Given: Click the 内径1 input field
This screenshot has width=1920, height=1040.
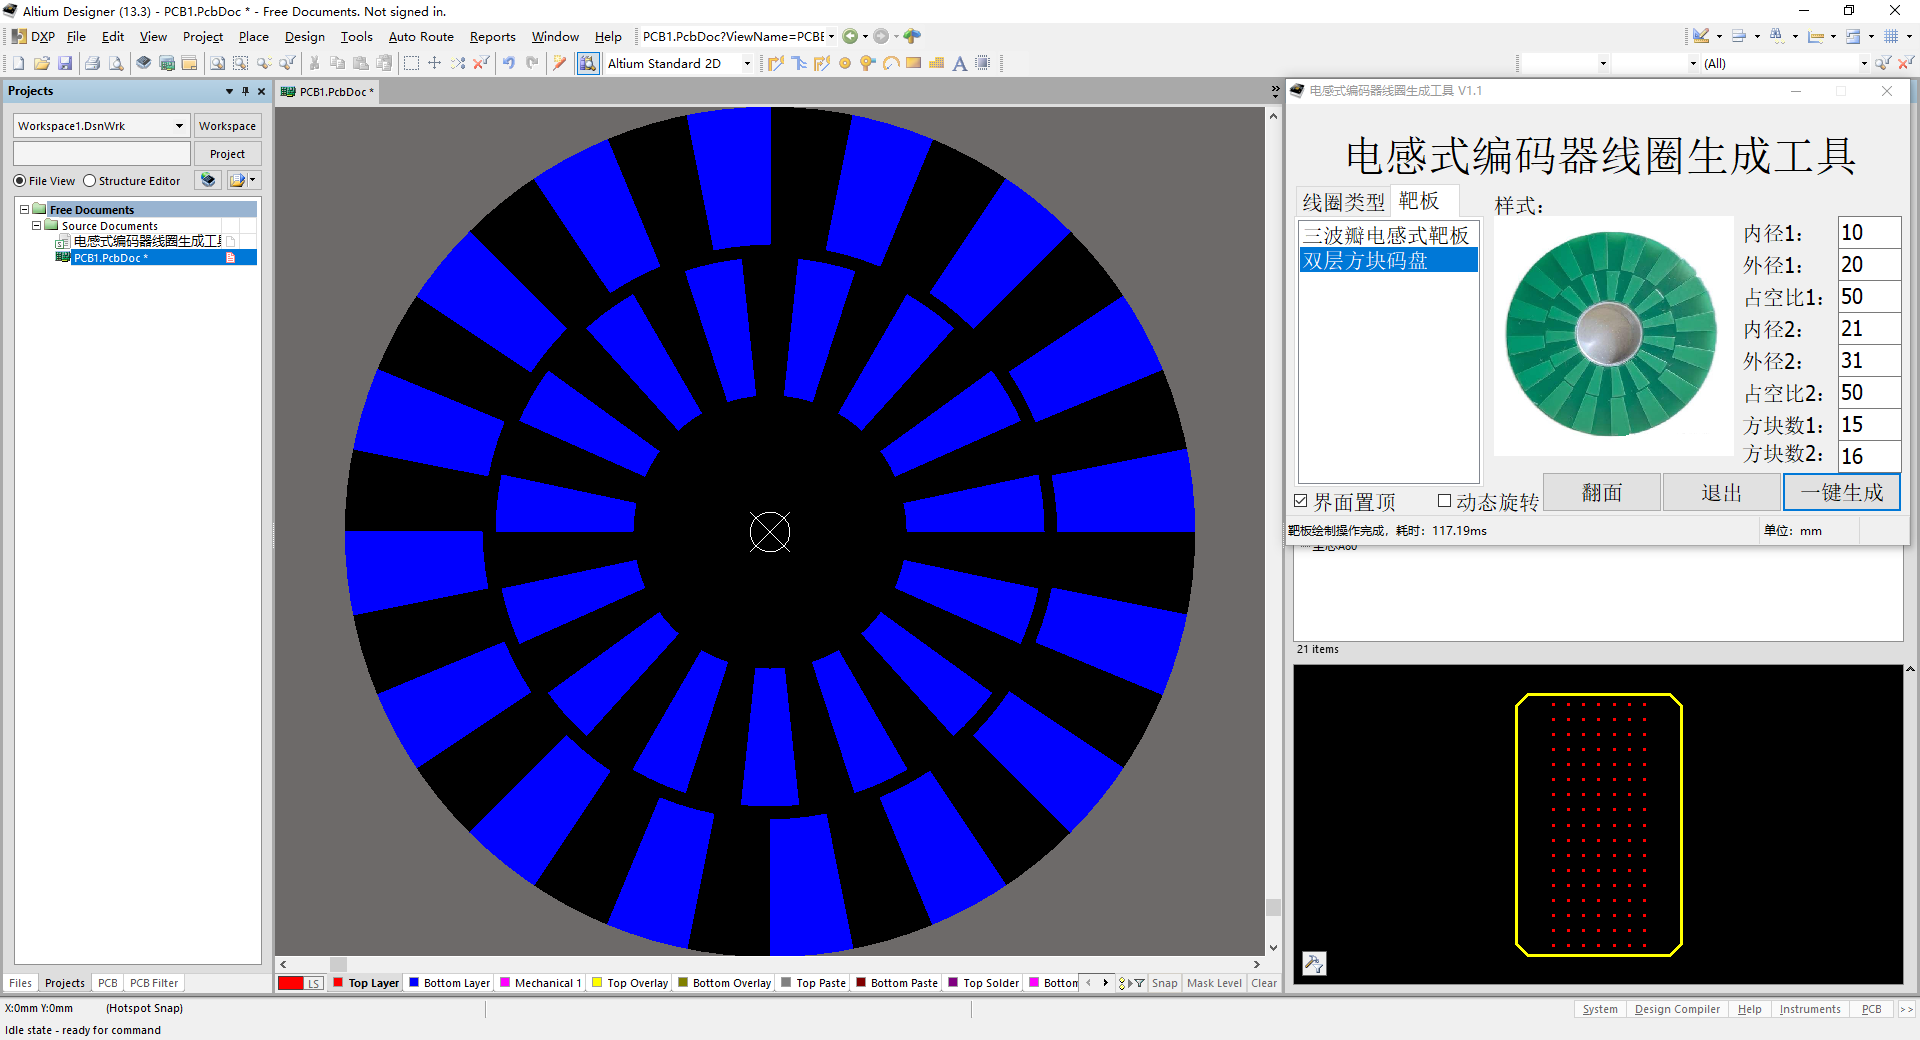Looking at the screenshot, I should click(x=1868, y=233).
